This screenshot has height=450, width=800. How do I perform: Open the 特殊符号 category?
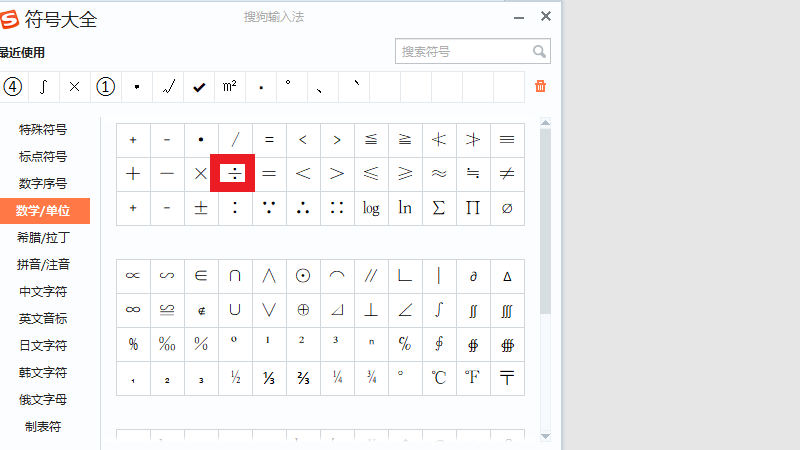(x=43, y=130)
